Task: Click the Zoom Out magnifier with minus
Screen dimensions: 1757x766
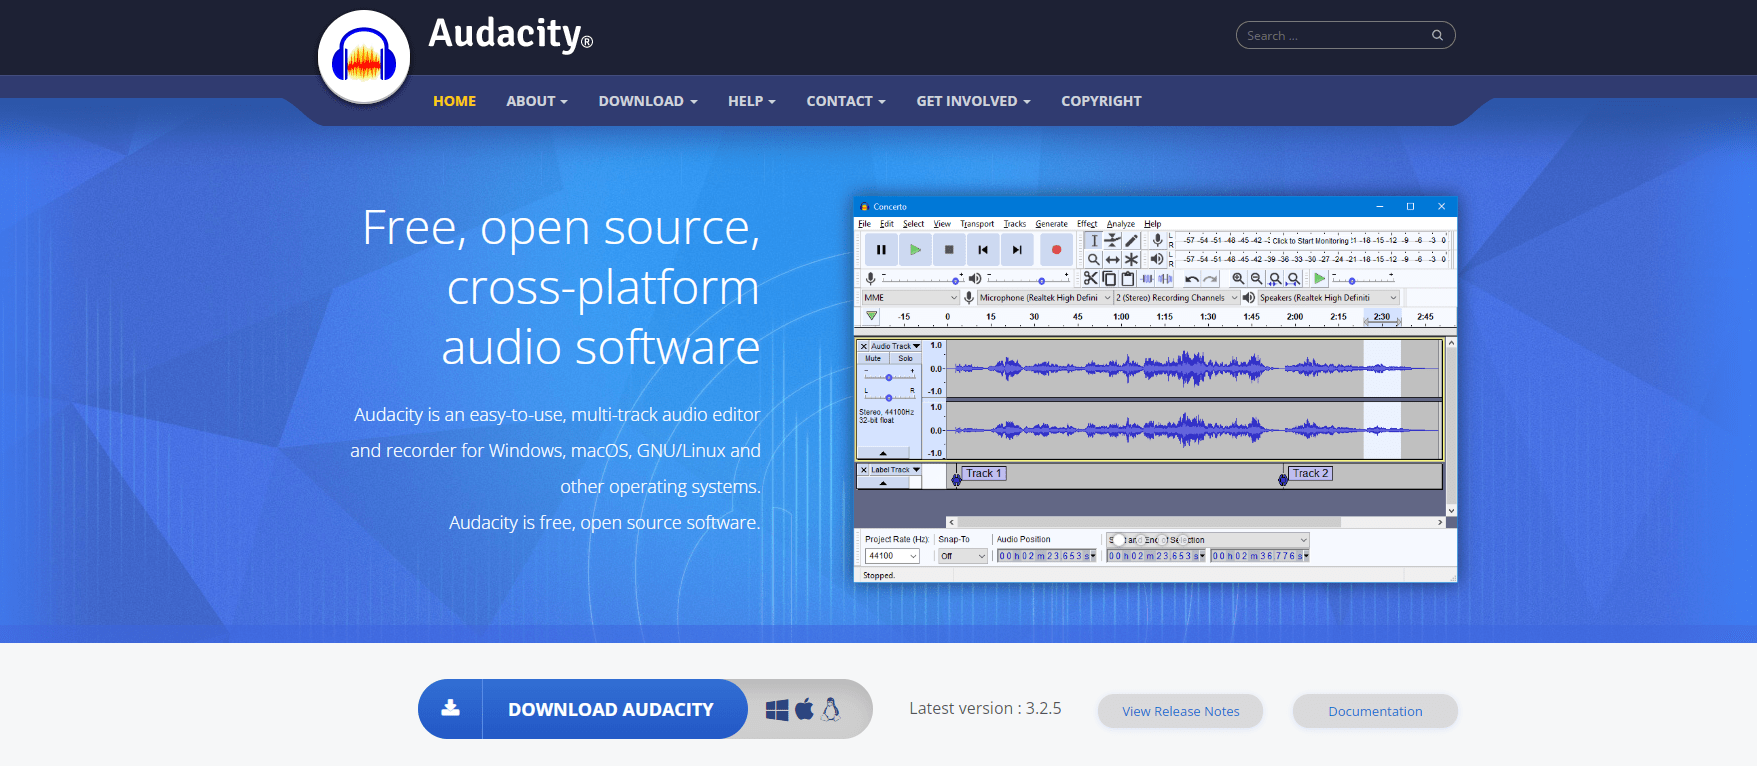Action: point(1256,279)
